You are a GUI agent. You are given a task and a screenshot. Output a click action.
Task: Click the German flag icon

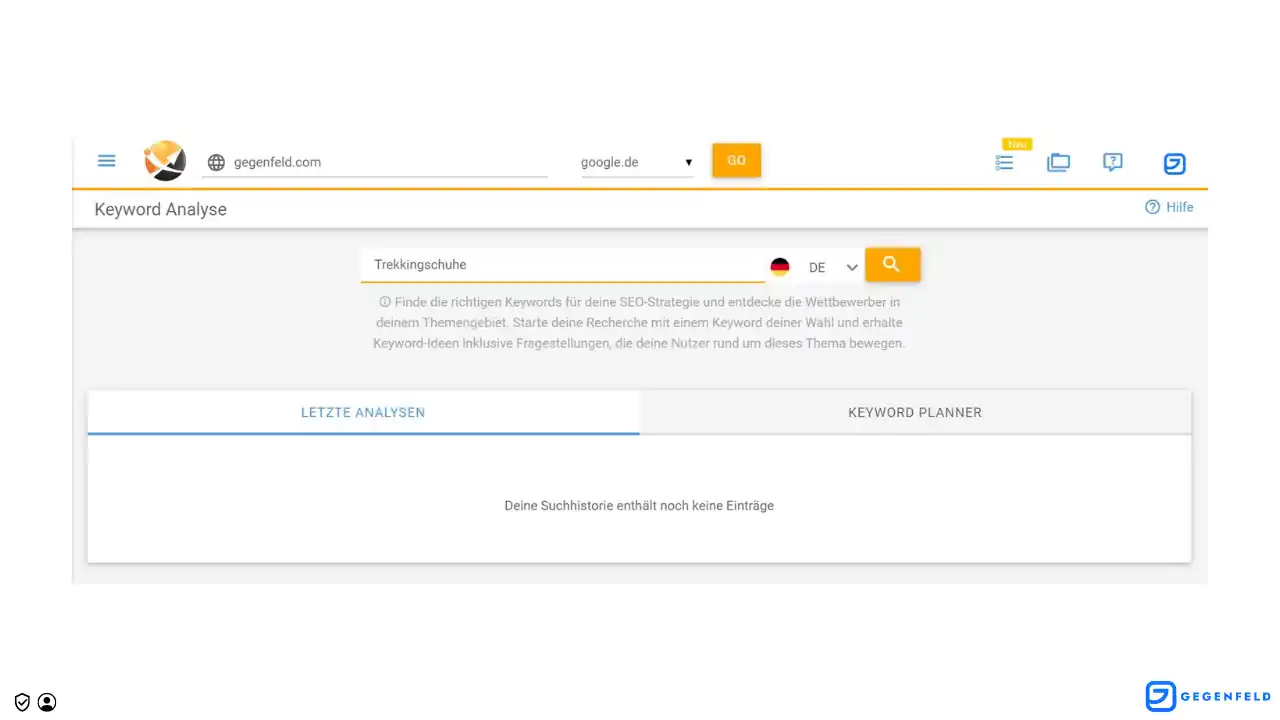[x=780, y=267]
